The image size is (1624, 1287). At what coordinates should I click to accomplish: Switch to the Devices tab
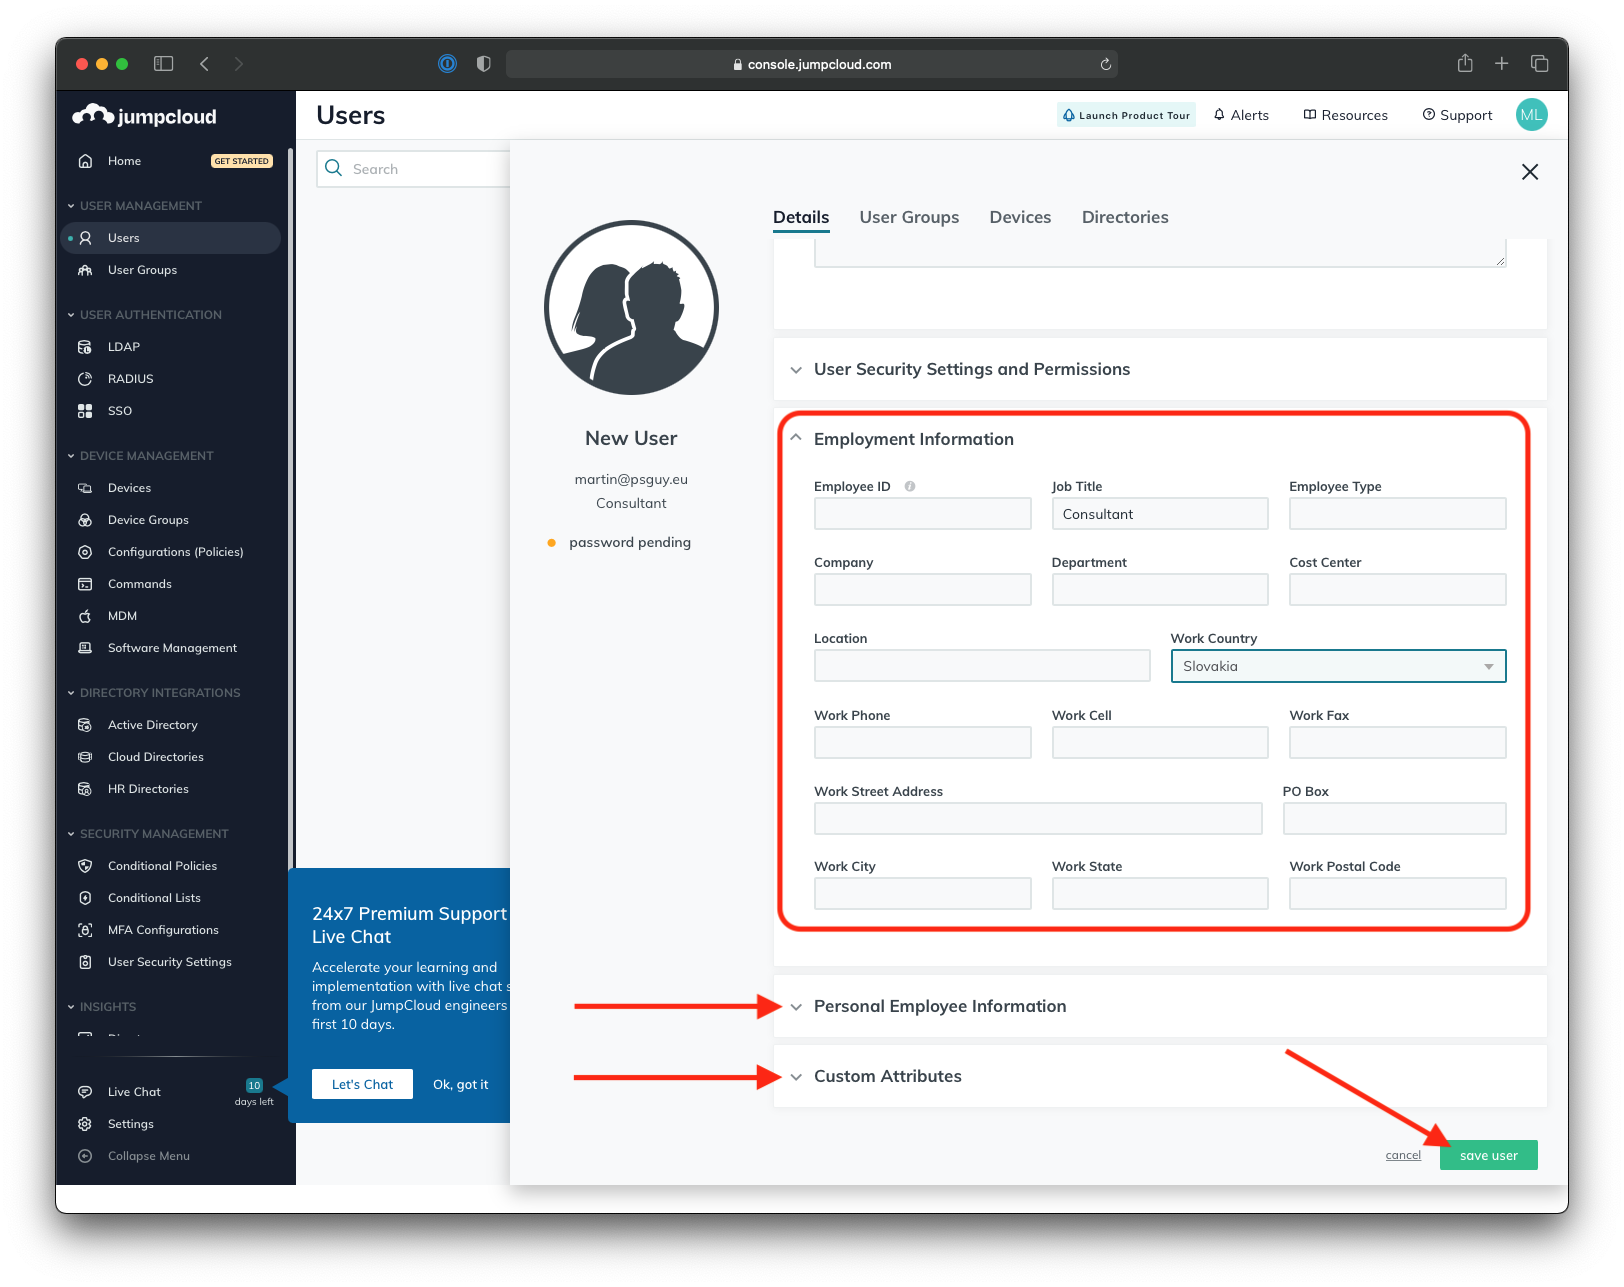pos(1020,217)
